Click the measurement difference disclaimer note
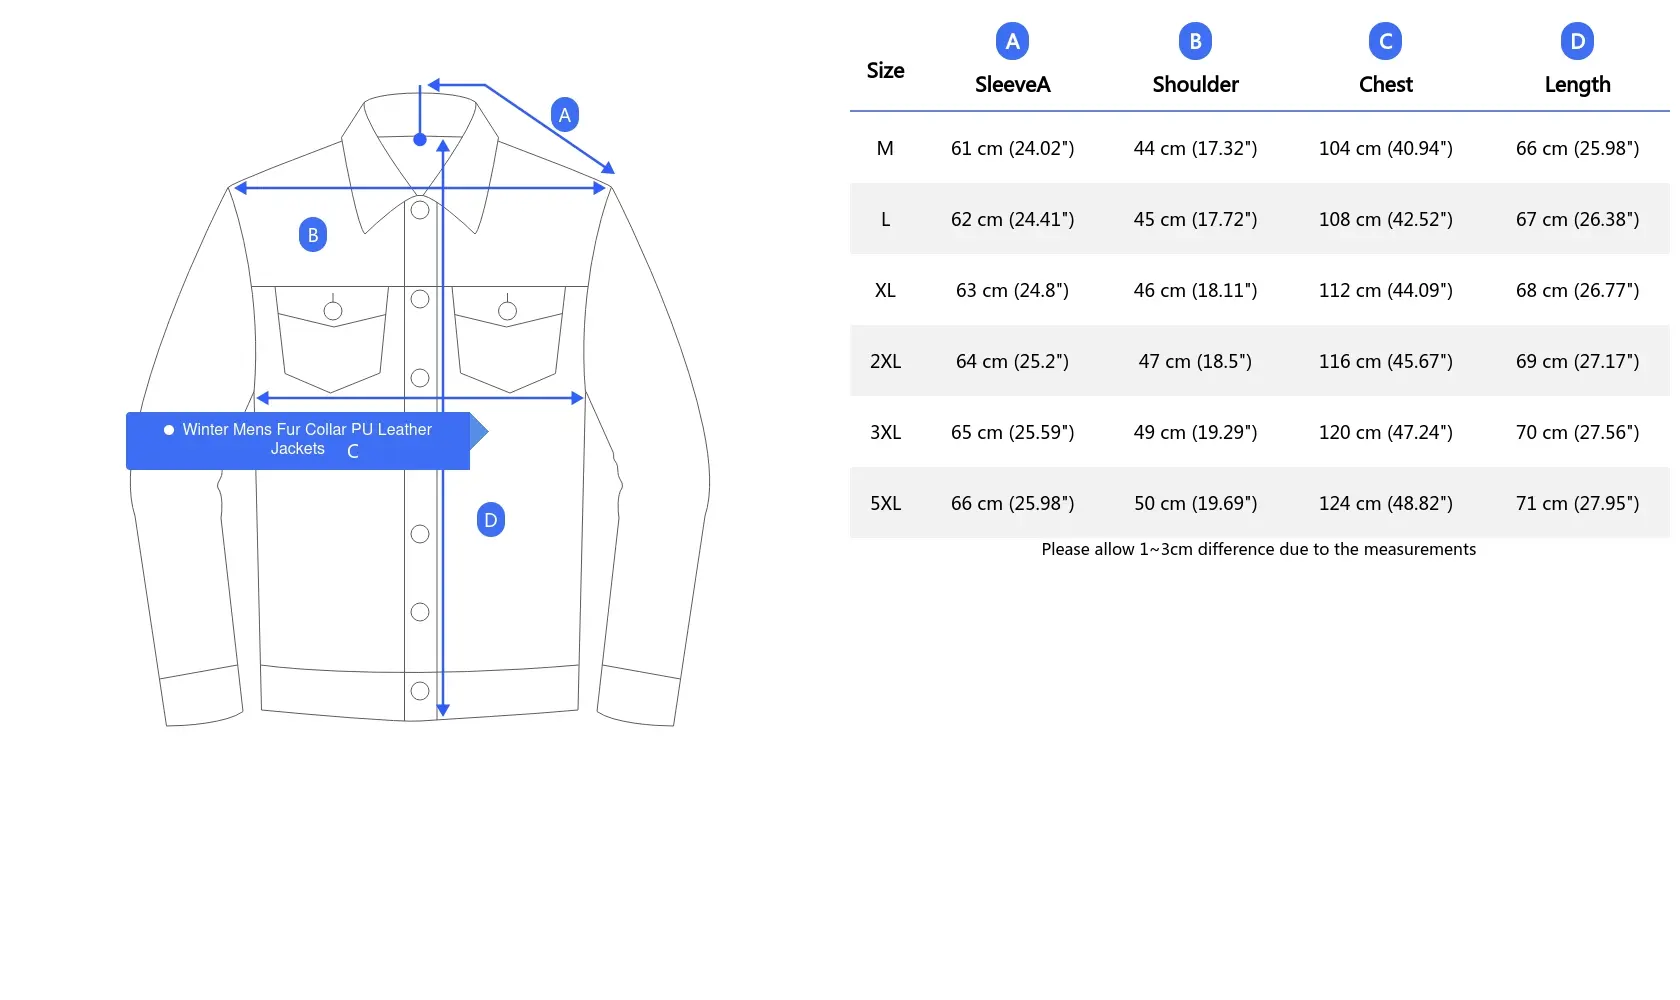 (x=1258, y=549)
